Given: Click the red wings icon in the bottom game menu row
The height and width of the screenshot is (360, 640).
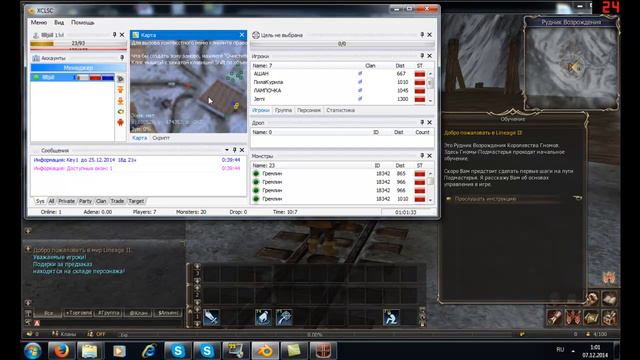Looking at the screenshot, I should click(x=573, y=317).
